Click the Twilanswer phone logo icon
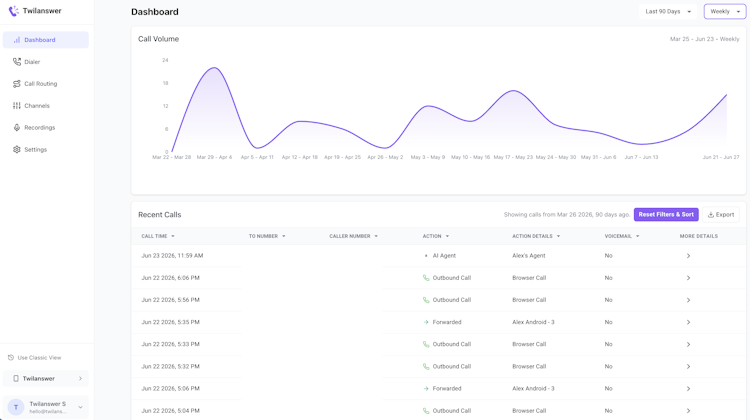750x420 pixels. point(13,11)
